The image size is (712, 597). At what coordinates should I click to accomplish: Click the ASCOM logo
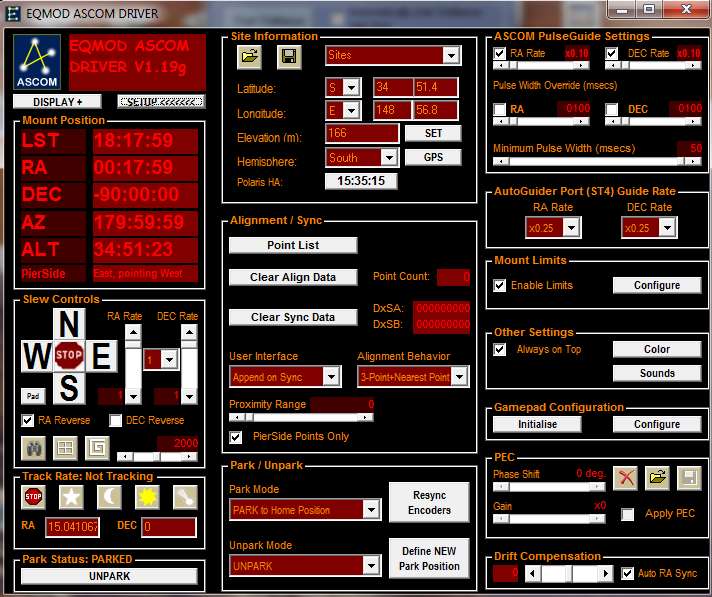click(37, 62)
